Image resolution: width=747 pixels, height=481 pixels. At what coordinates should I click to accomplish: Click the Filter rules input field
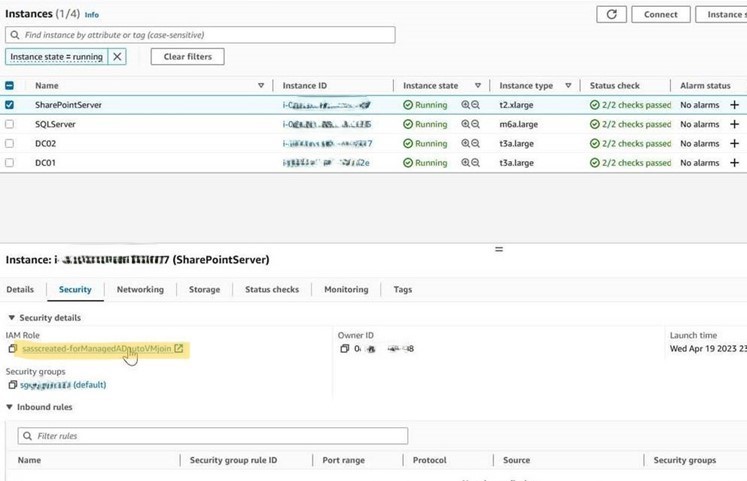[x=213, y=436]
